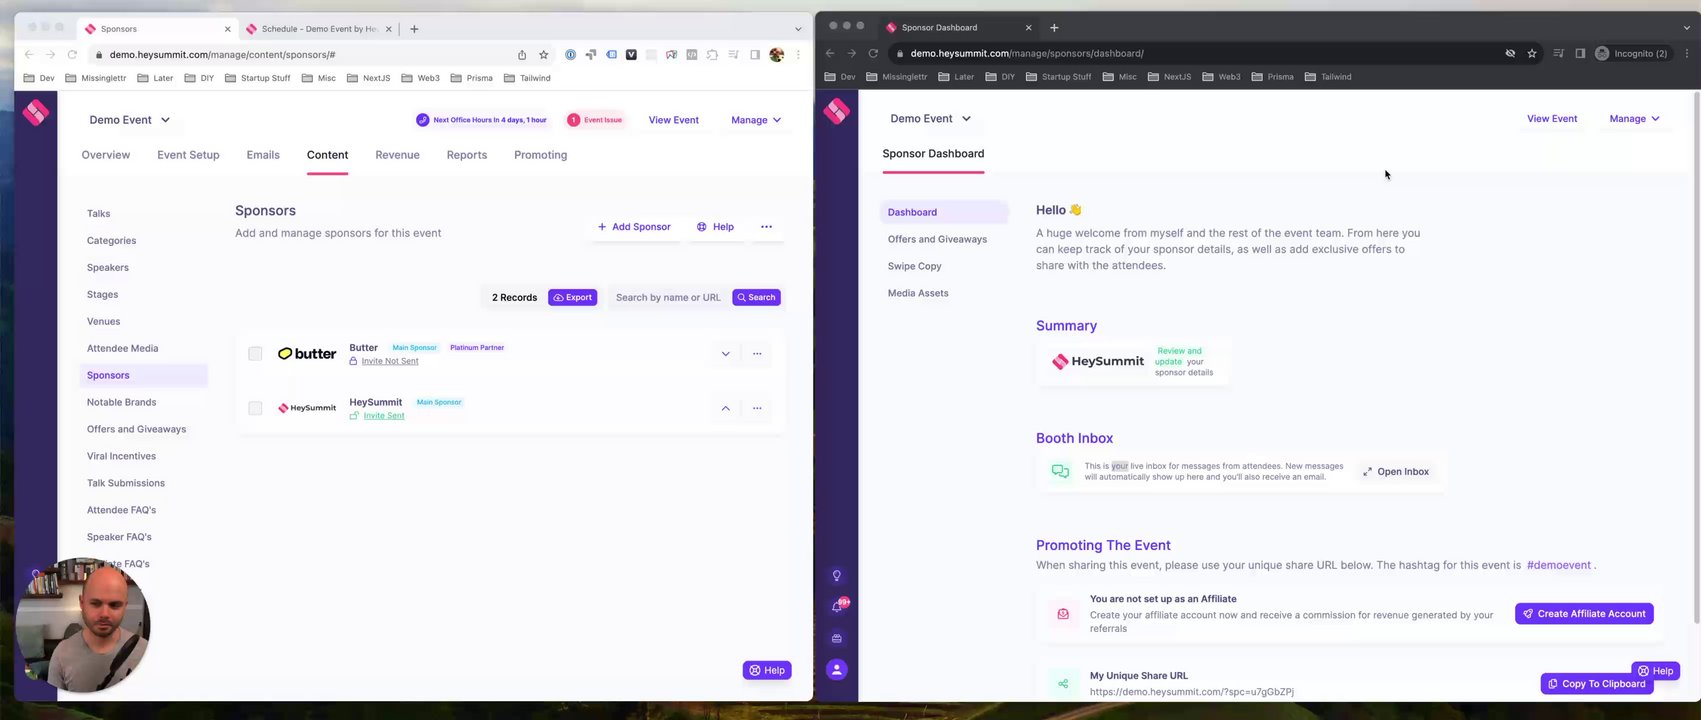Screen dimensions: 1701x720
Task: Reload the Sponsor Dashboard browser page
Action: tap(873, 53)
